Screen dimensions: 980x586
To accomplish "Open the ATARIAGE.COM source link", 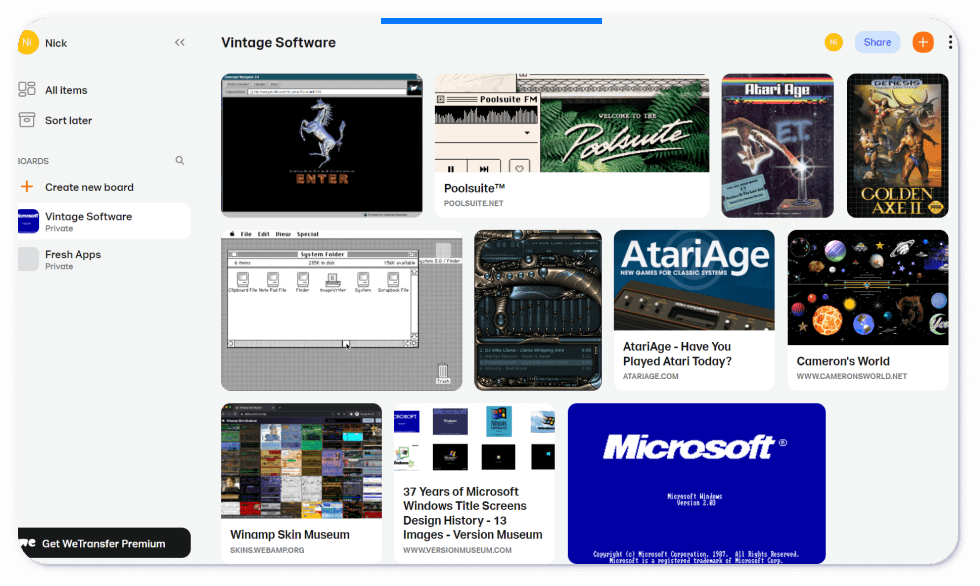I will [651, 376].
